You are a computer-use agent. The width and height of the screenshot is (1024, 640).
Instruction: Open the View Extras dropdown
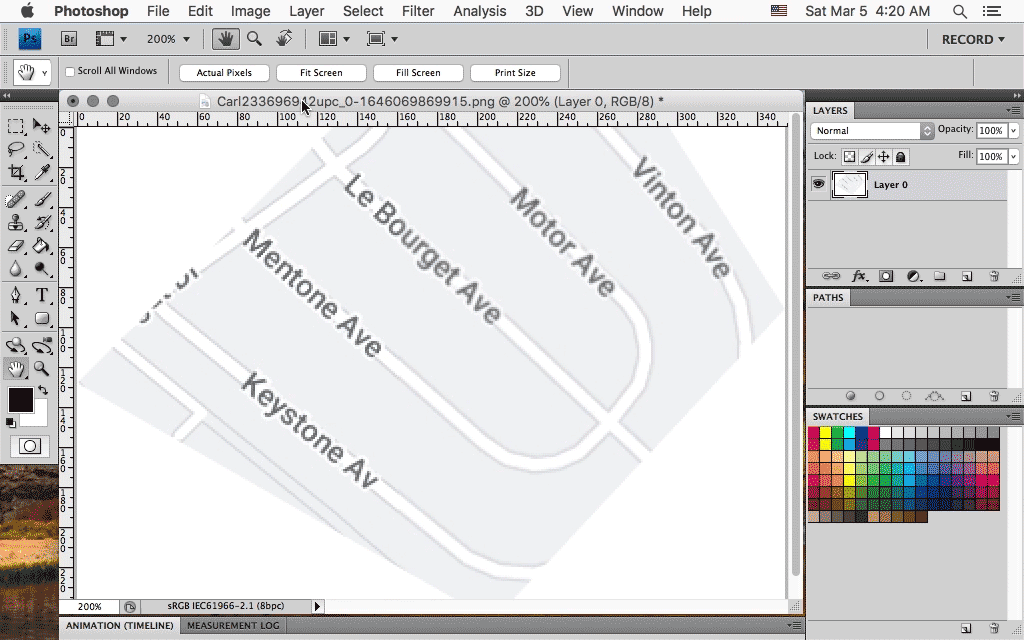click(111, 39)
